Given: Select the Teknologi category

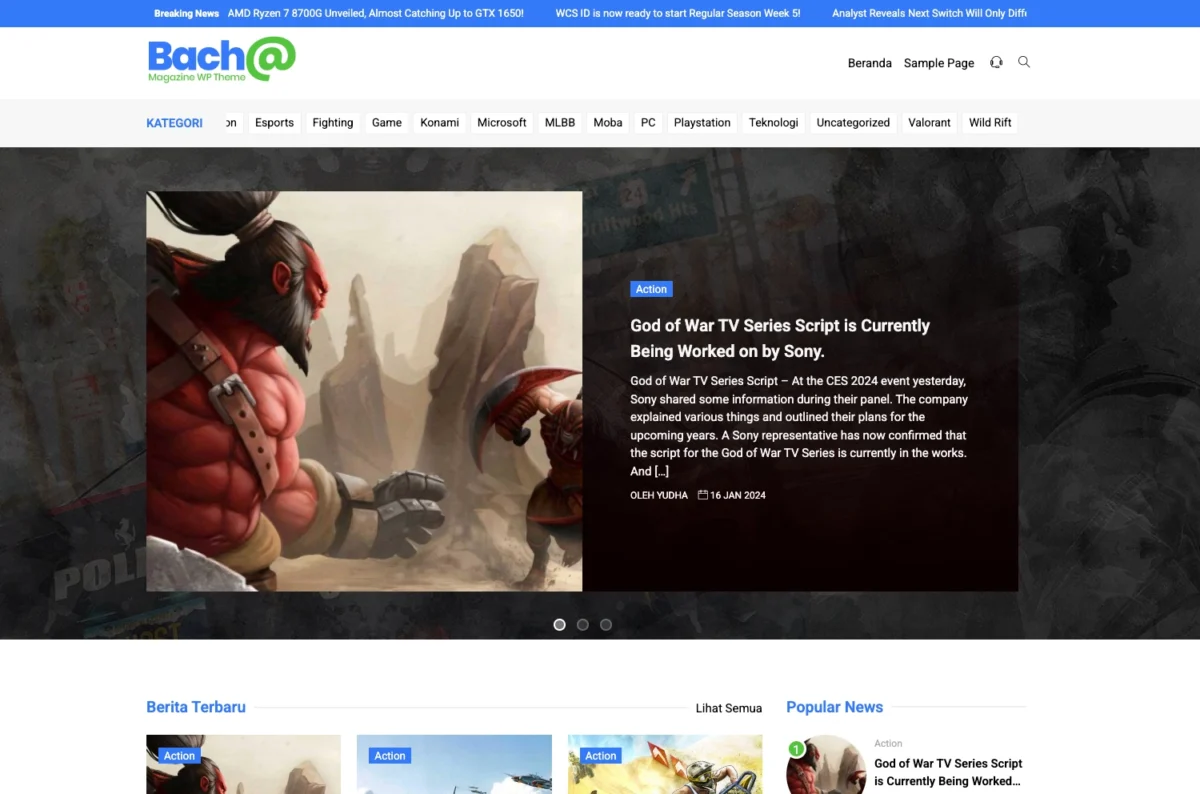Looking at the screenshot, I should (774, 123).
